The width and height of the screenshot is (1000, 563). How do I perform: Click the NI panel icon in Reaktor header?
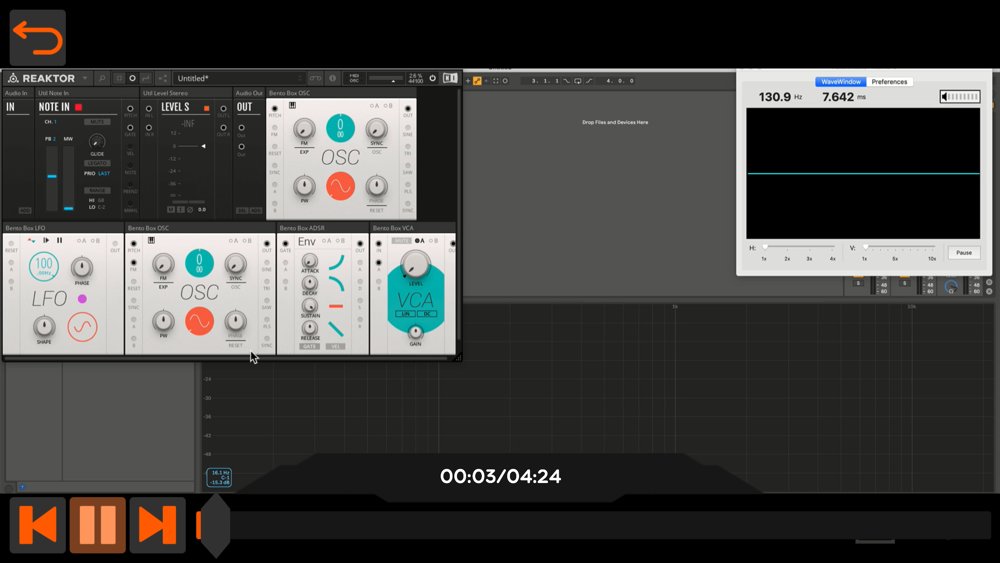click(450, 78)
